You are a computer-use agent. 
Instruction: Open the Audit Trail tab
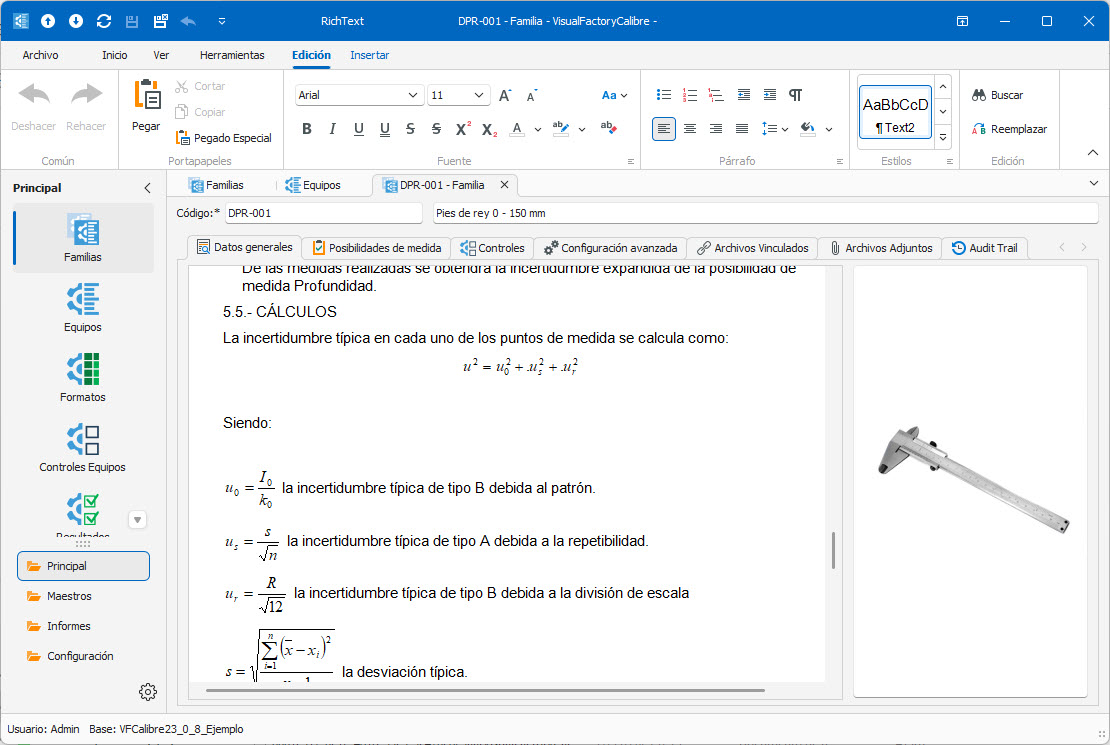(985, 248)
